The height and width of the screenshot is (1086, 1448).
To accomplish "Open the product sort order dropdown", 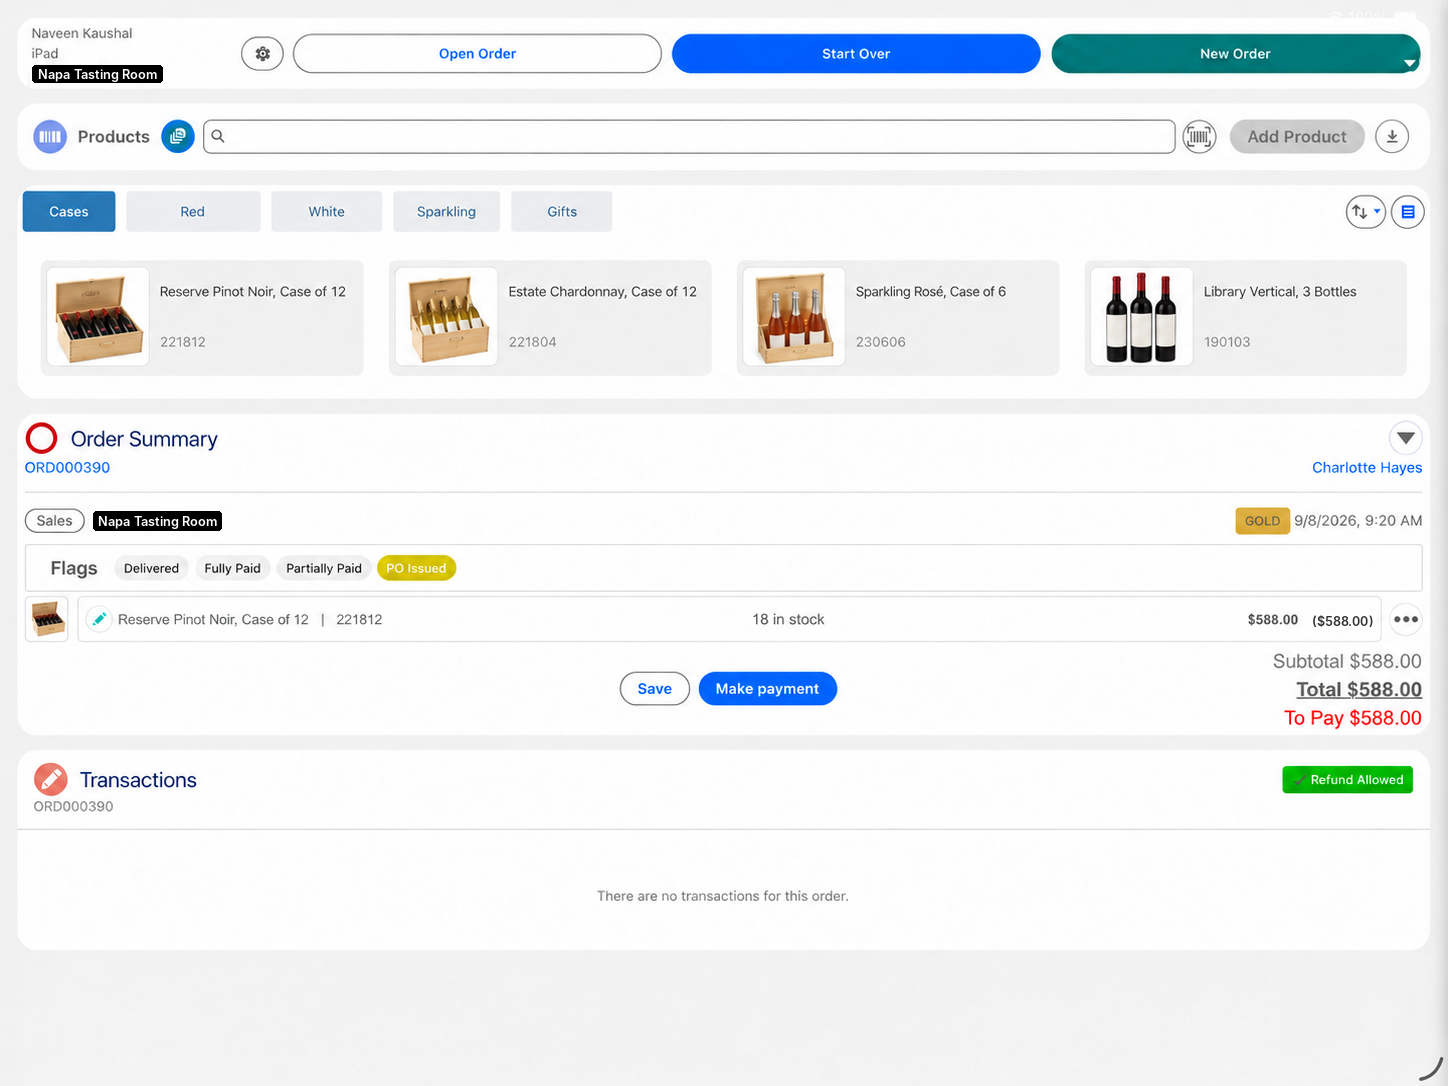I will (x=1365, y=212).
